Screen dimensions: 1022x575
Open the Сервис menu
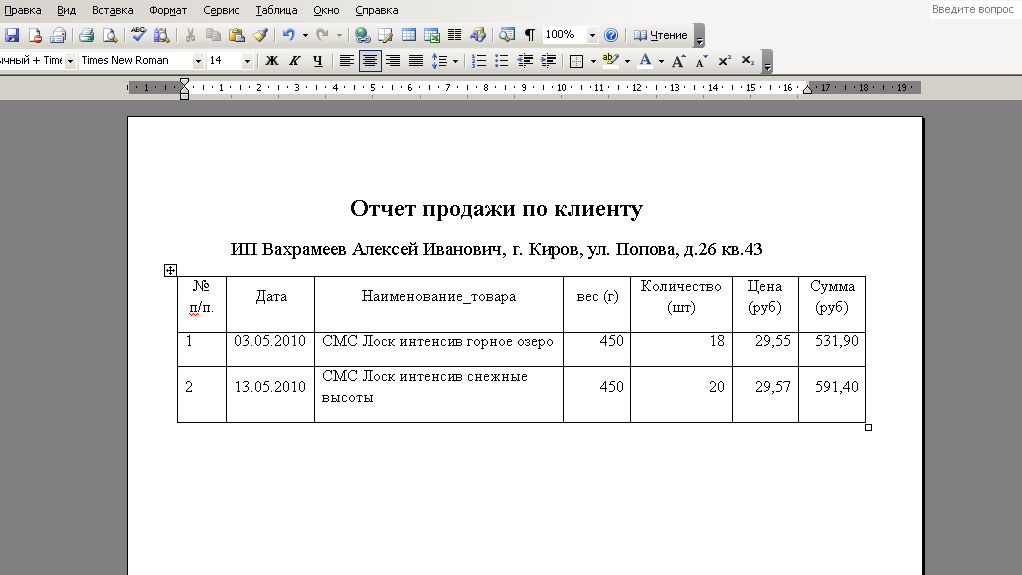[221, 10]
